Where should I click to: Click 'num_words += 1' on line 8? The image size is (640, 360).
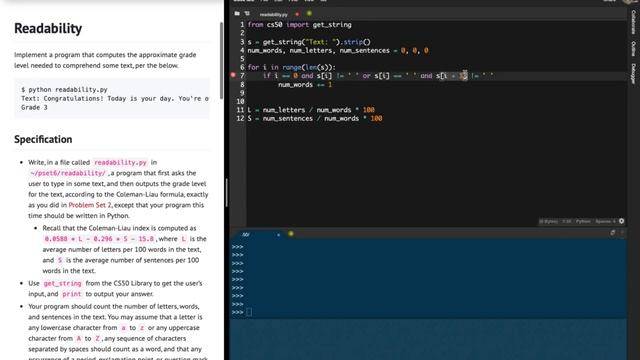(305, 84)
